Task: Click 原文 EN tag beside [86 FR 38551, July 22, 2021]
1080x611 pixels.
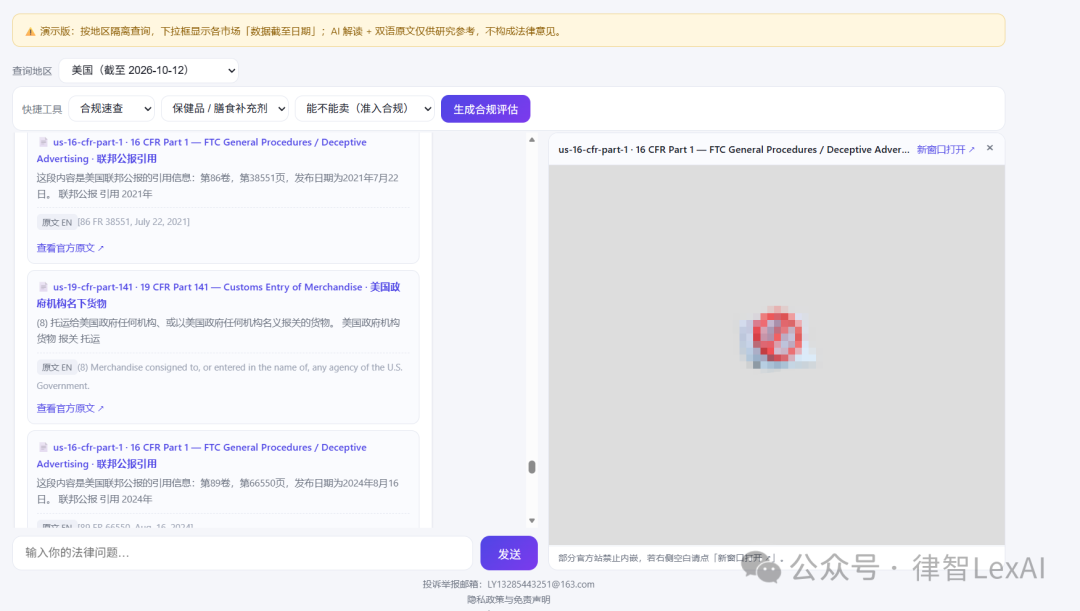Action: [x=56, y=222]
